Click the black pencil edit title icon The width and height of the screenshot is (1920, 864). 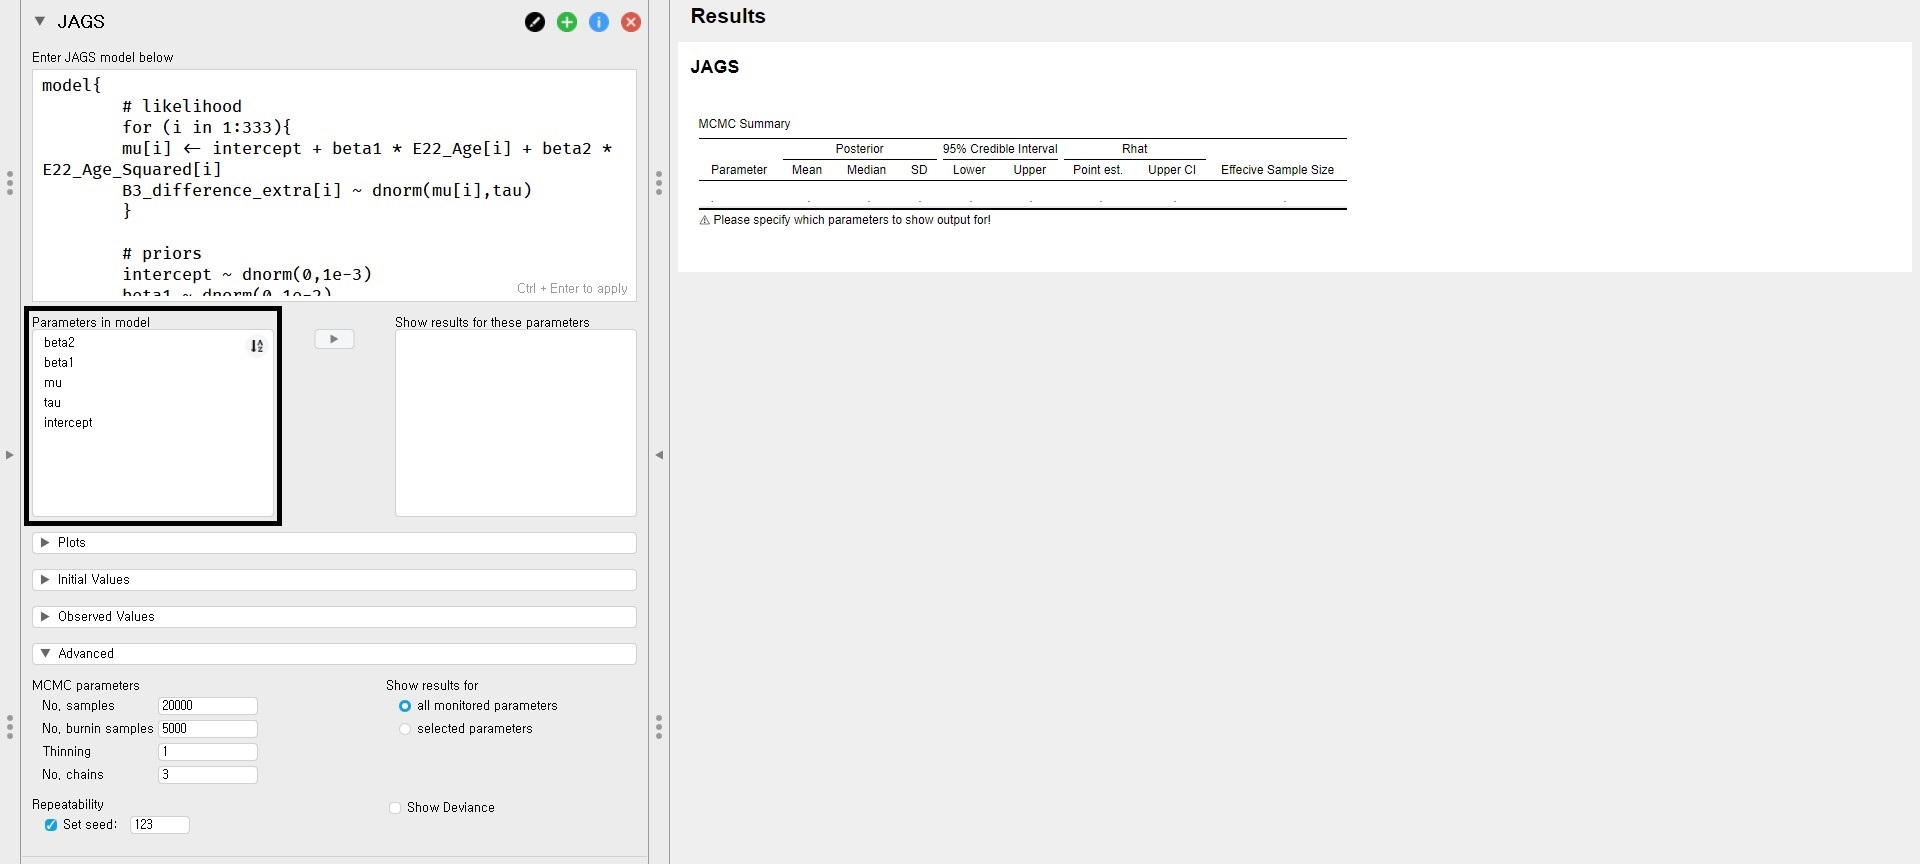(535, 22)
